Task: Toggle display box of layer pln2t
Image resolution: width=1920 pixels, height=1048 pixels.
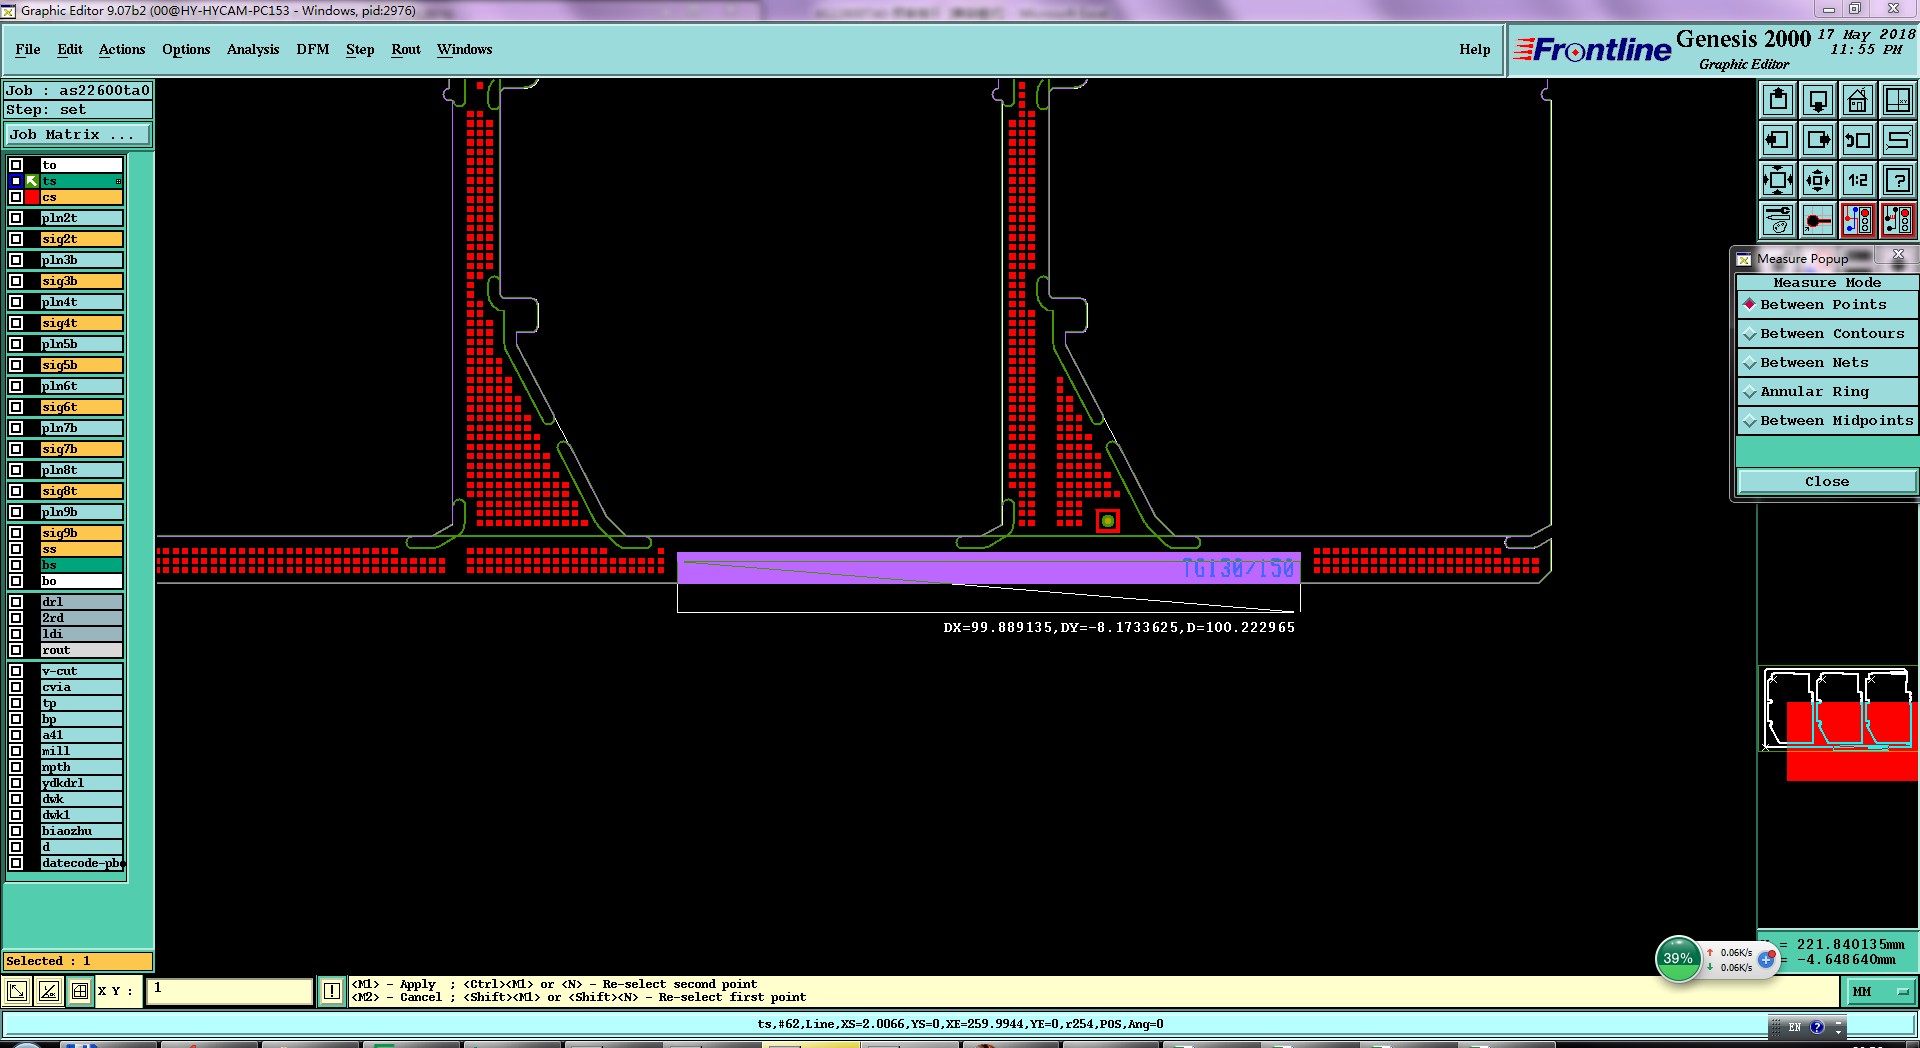Action: pos(16,218)
